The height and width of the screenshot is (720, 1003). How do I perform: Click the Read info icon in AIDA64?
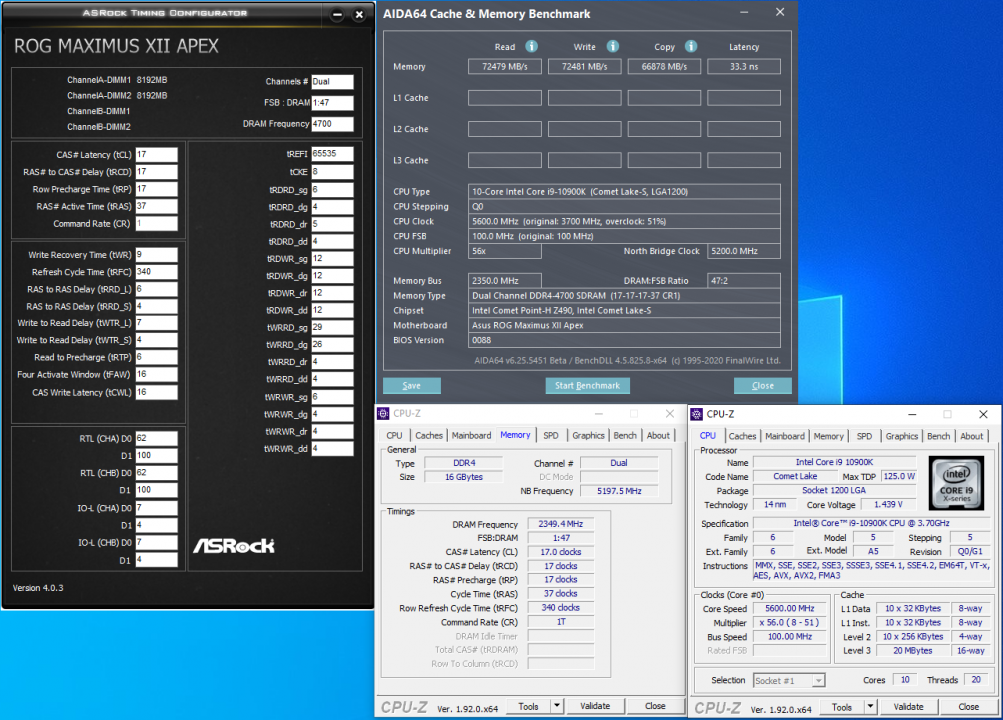pyautogui.click(x=531, y=46)
